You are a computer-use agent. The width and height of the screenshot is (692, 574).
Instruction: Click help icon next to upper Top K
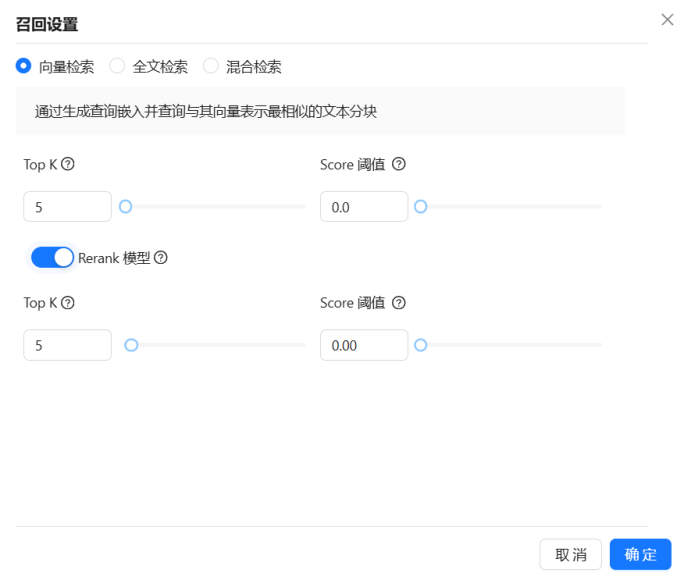pyautogui.click(x=68, y=165)
